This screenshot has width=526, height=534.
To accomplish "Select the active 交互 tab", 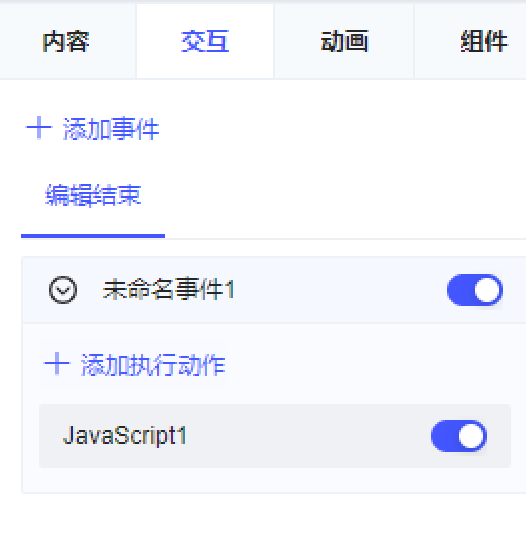I will click(x=205, y=42).
